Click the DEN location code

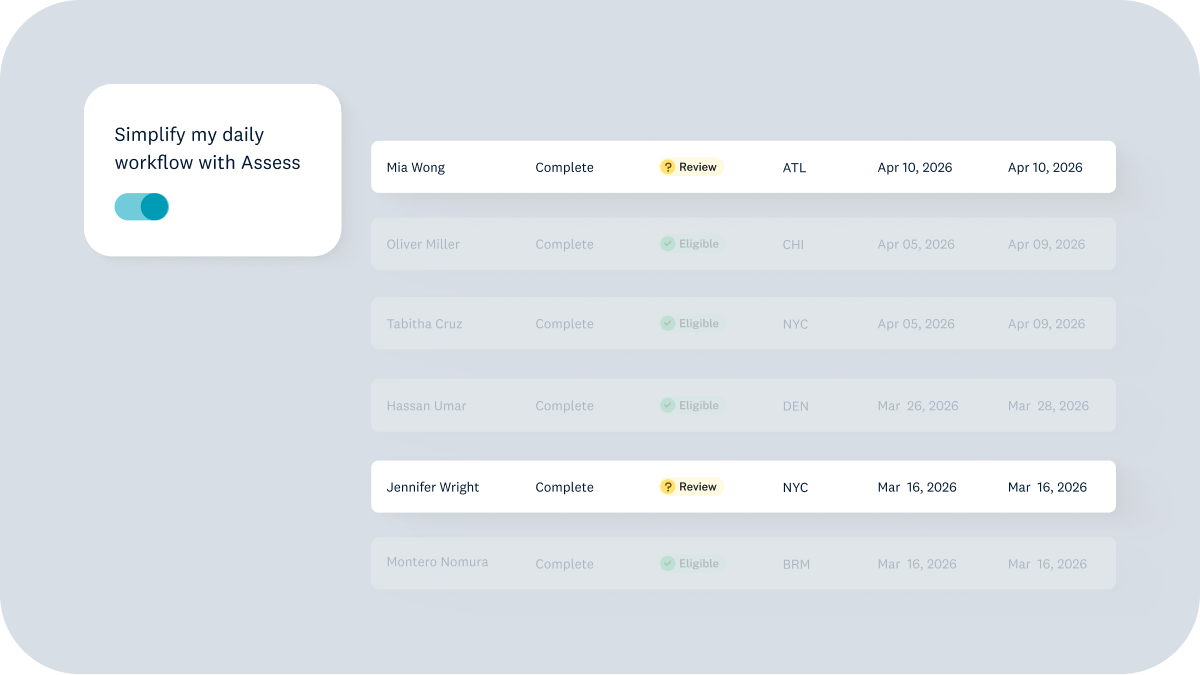(796, 407)
